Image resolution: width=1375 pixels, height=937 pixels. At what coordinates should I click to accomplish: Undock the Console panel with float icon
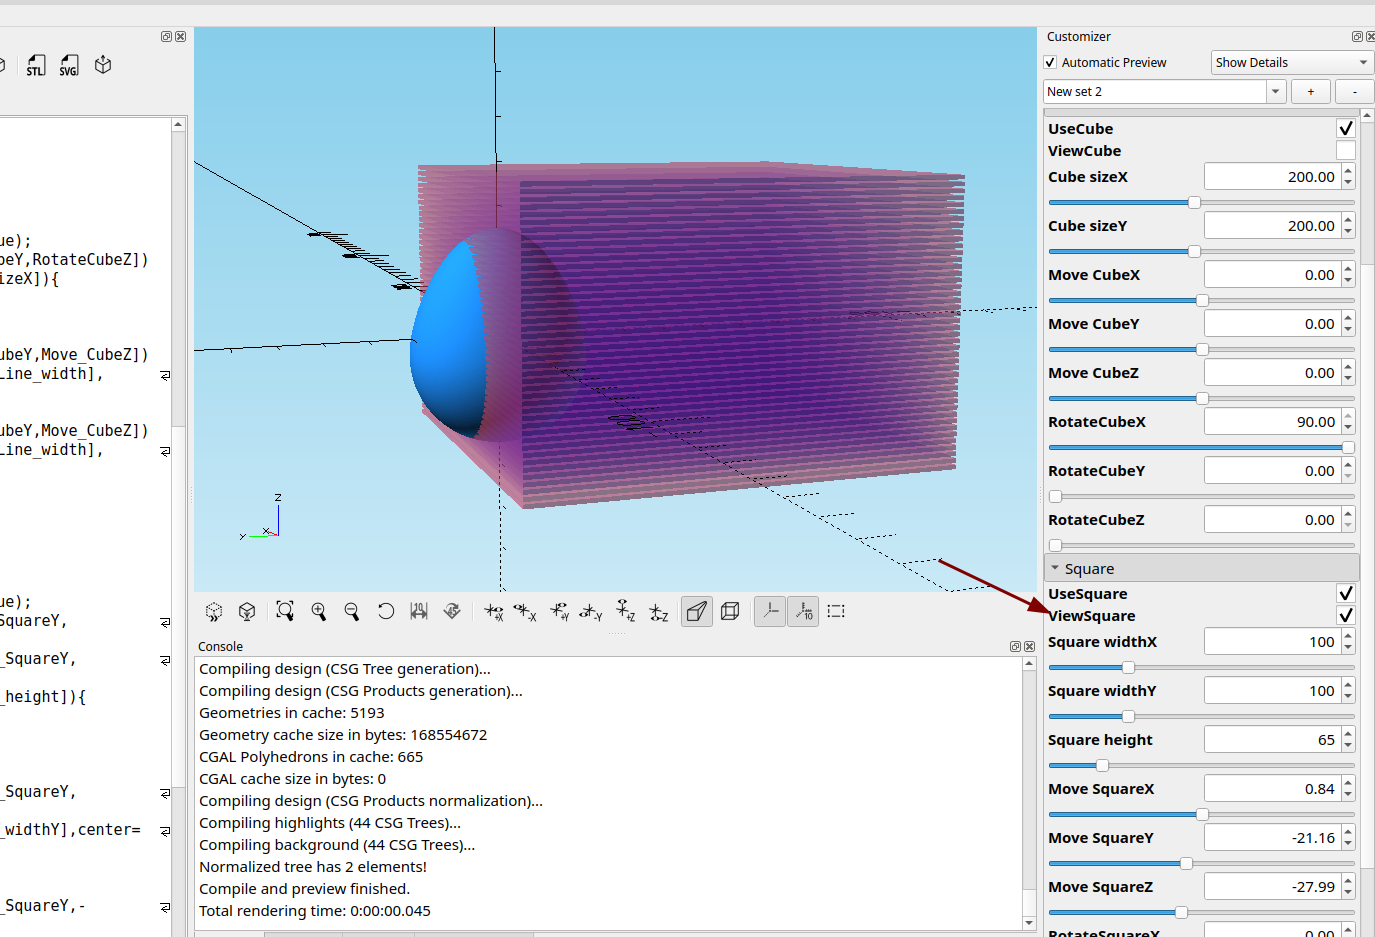1015,647
